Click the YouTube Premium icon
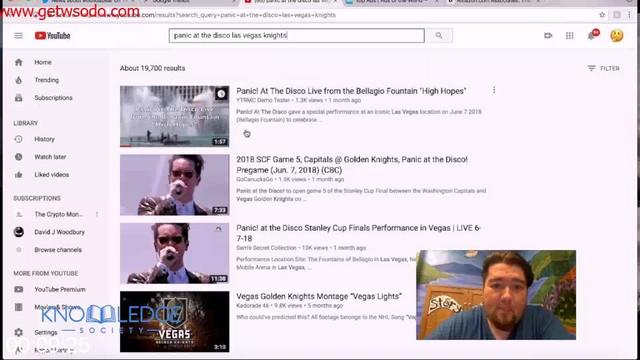 [19, 289]
